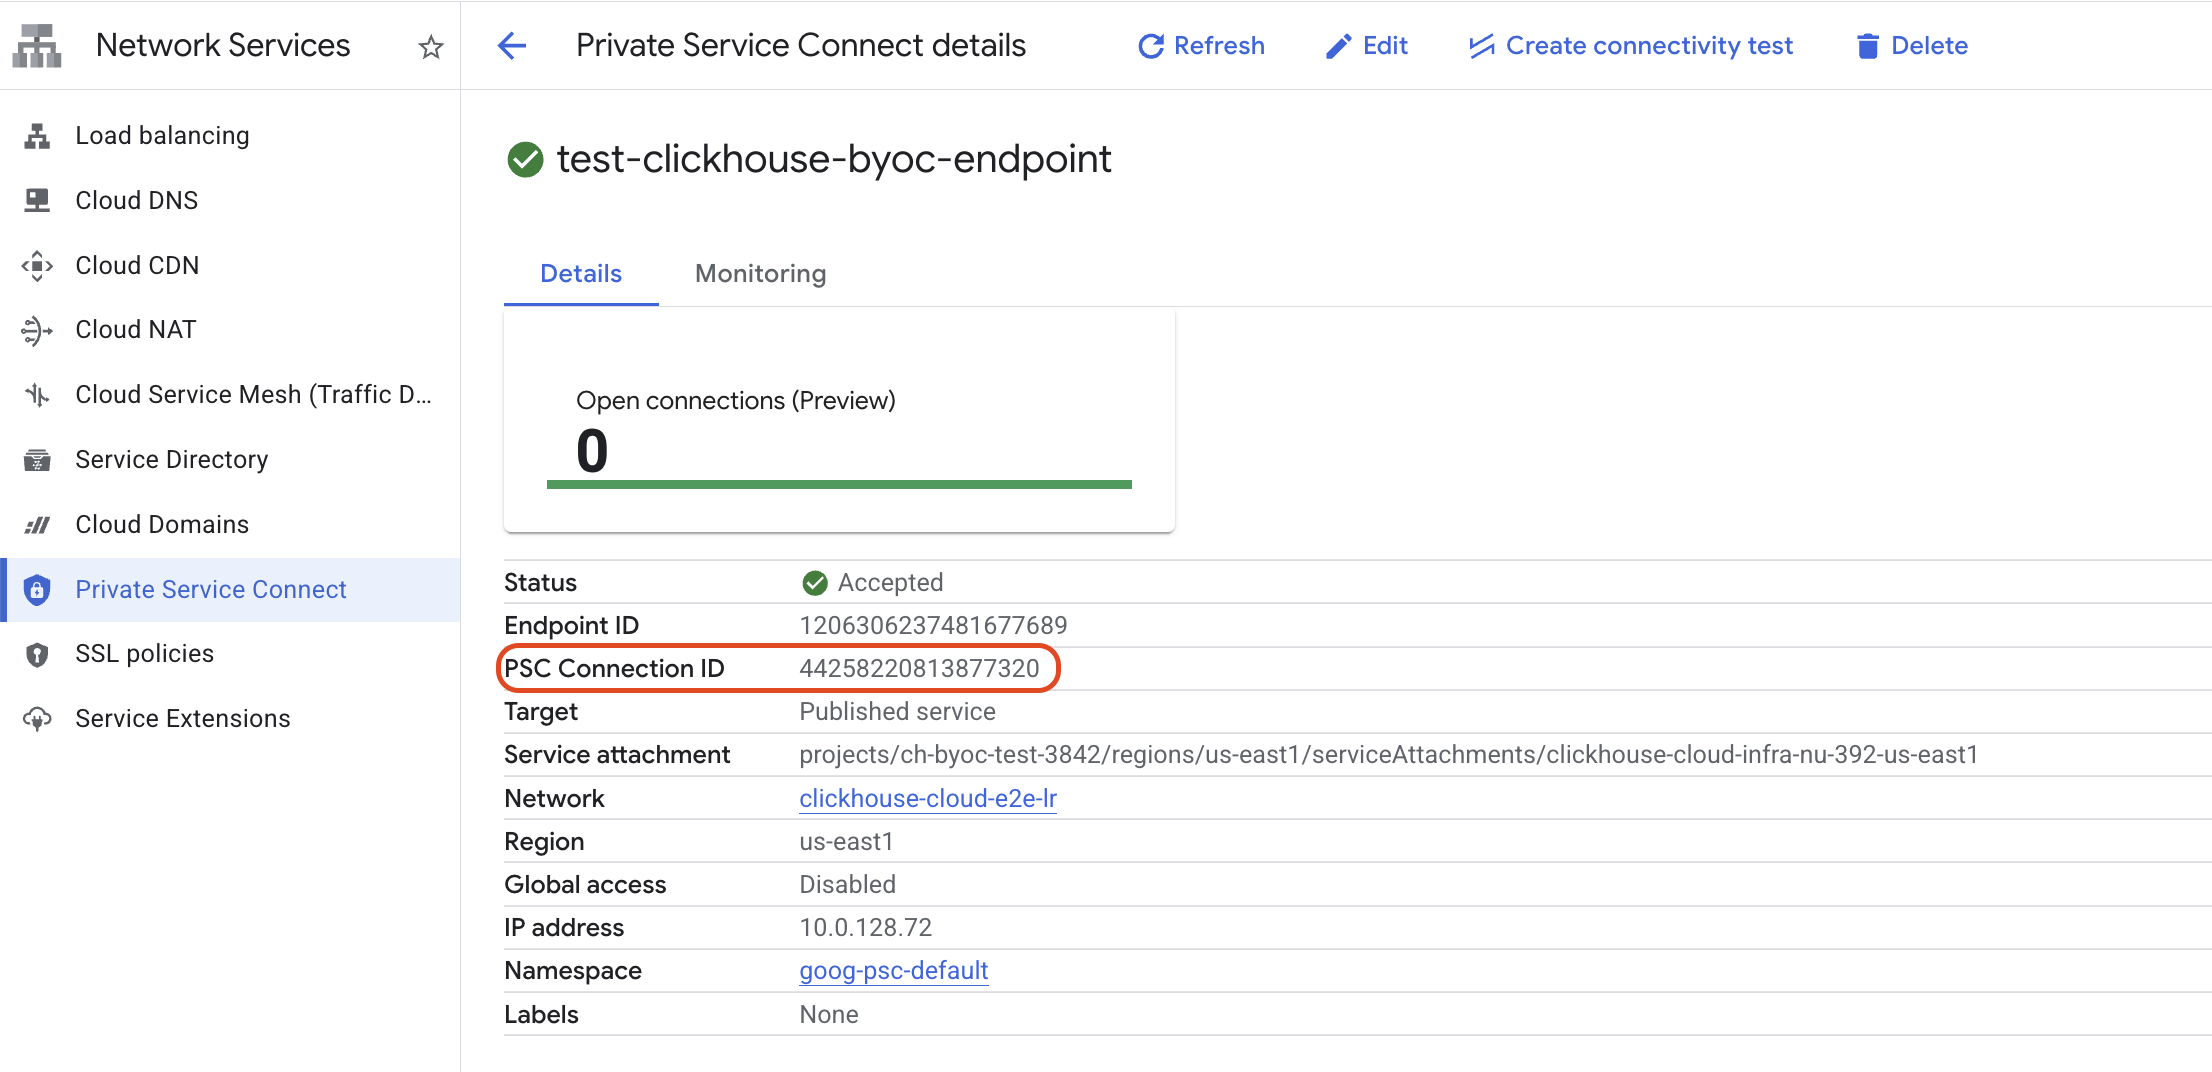The height and width of the screenshot is (1072, 2212).
Task: Toggle the star to pin Network Services
Action: (430, 46)
